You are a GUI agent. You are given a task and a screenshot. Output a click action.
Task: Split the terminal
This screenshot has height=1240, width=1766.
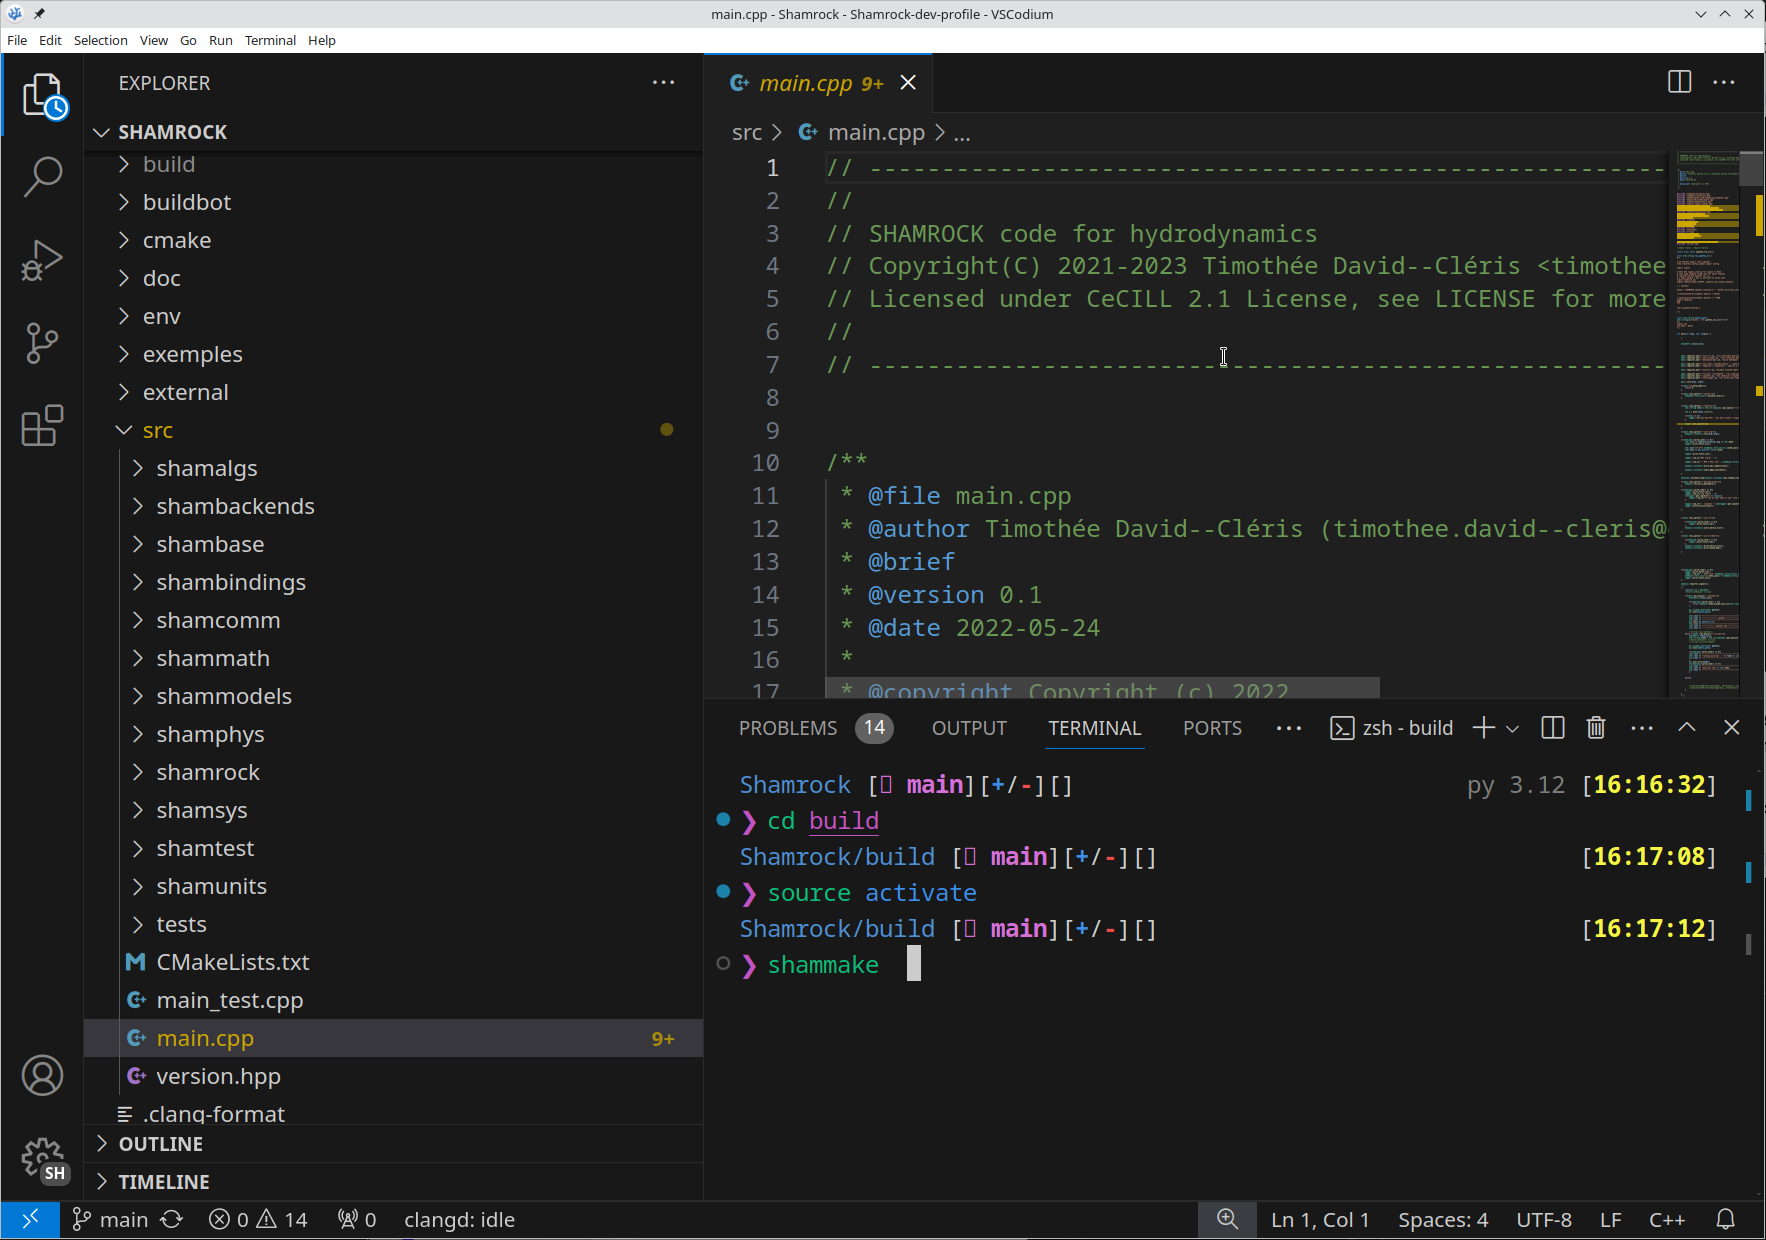click(1553, 728)
